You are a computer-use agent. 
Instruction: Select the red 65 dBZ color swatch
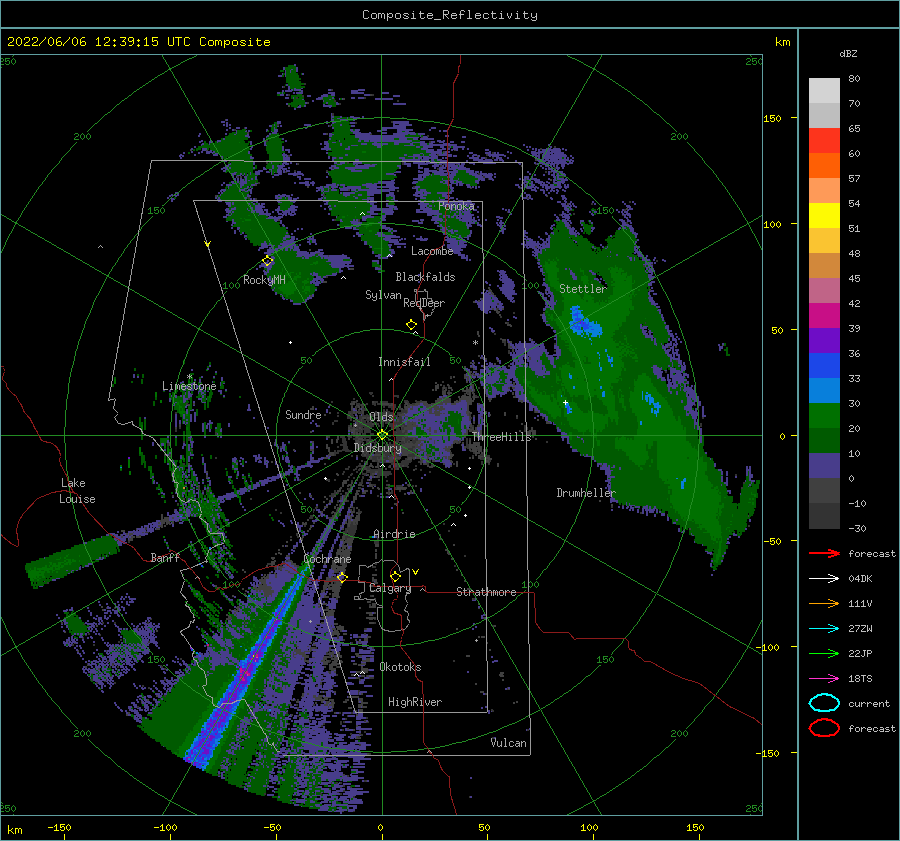[x=824, y=140]
